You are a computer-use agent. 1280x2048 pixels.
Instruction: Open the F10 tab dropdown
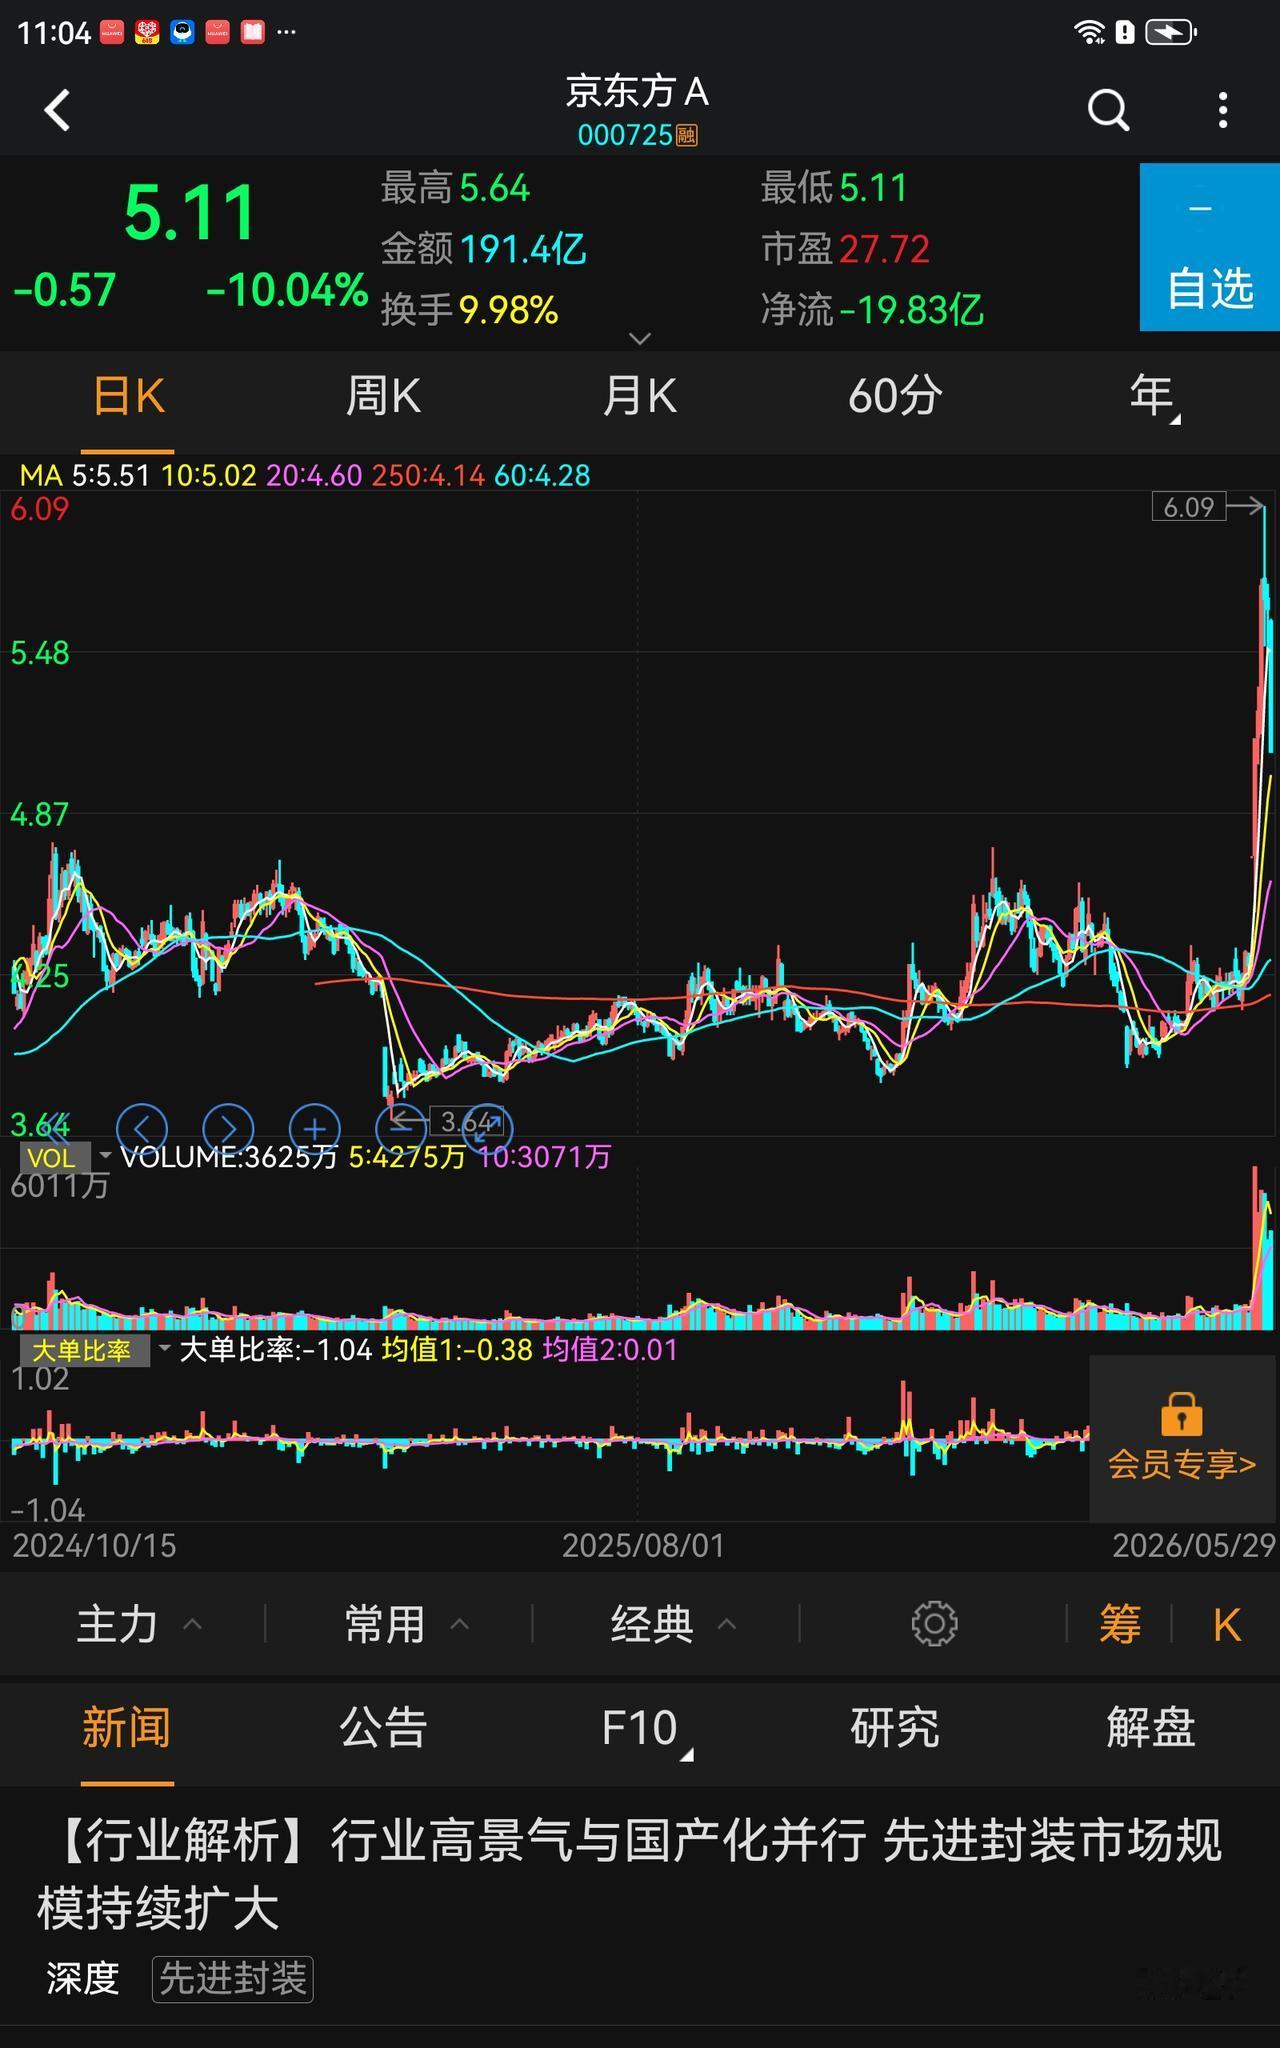(x=646, y=1729)
